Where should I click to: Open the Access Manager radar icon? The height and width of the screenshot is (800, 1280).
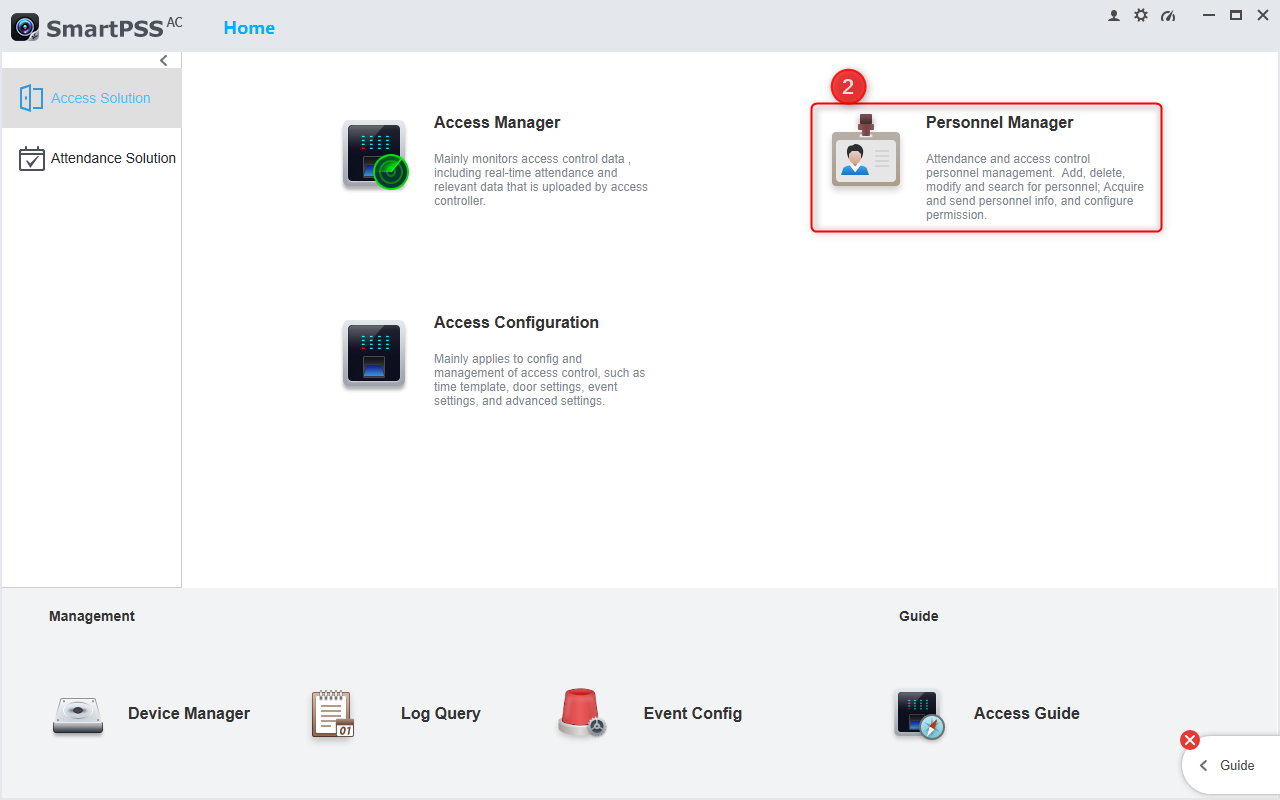[x=375, y=155]
